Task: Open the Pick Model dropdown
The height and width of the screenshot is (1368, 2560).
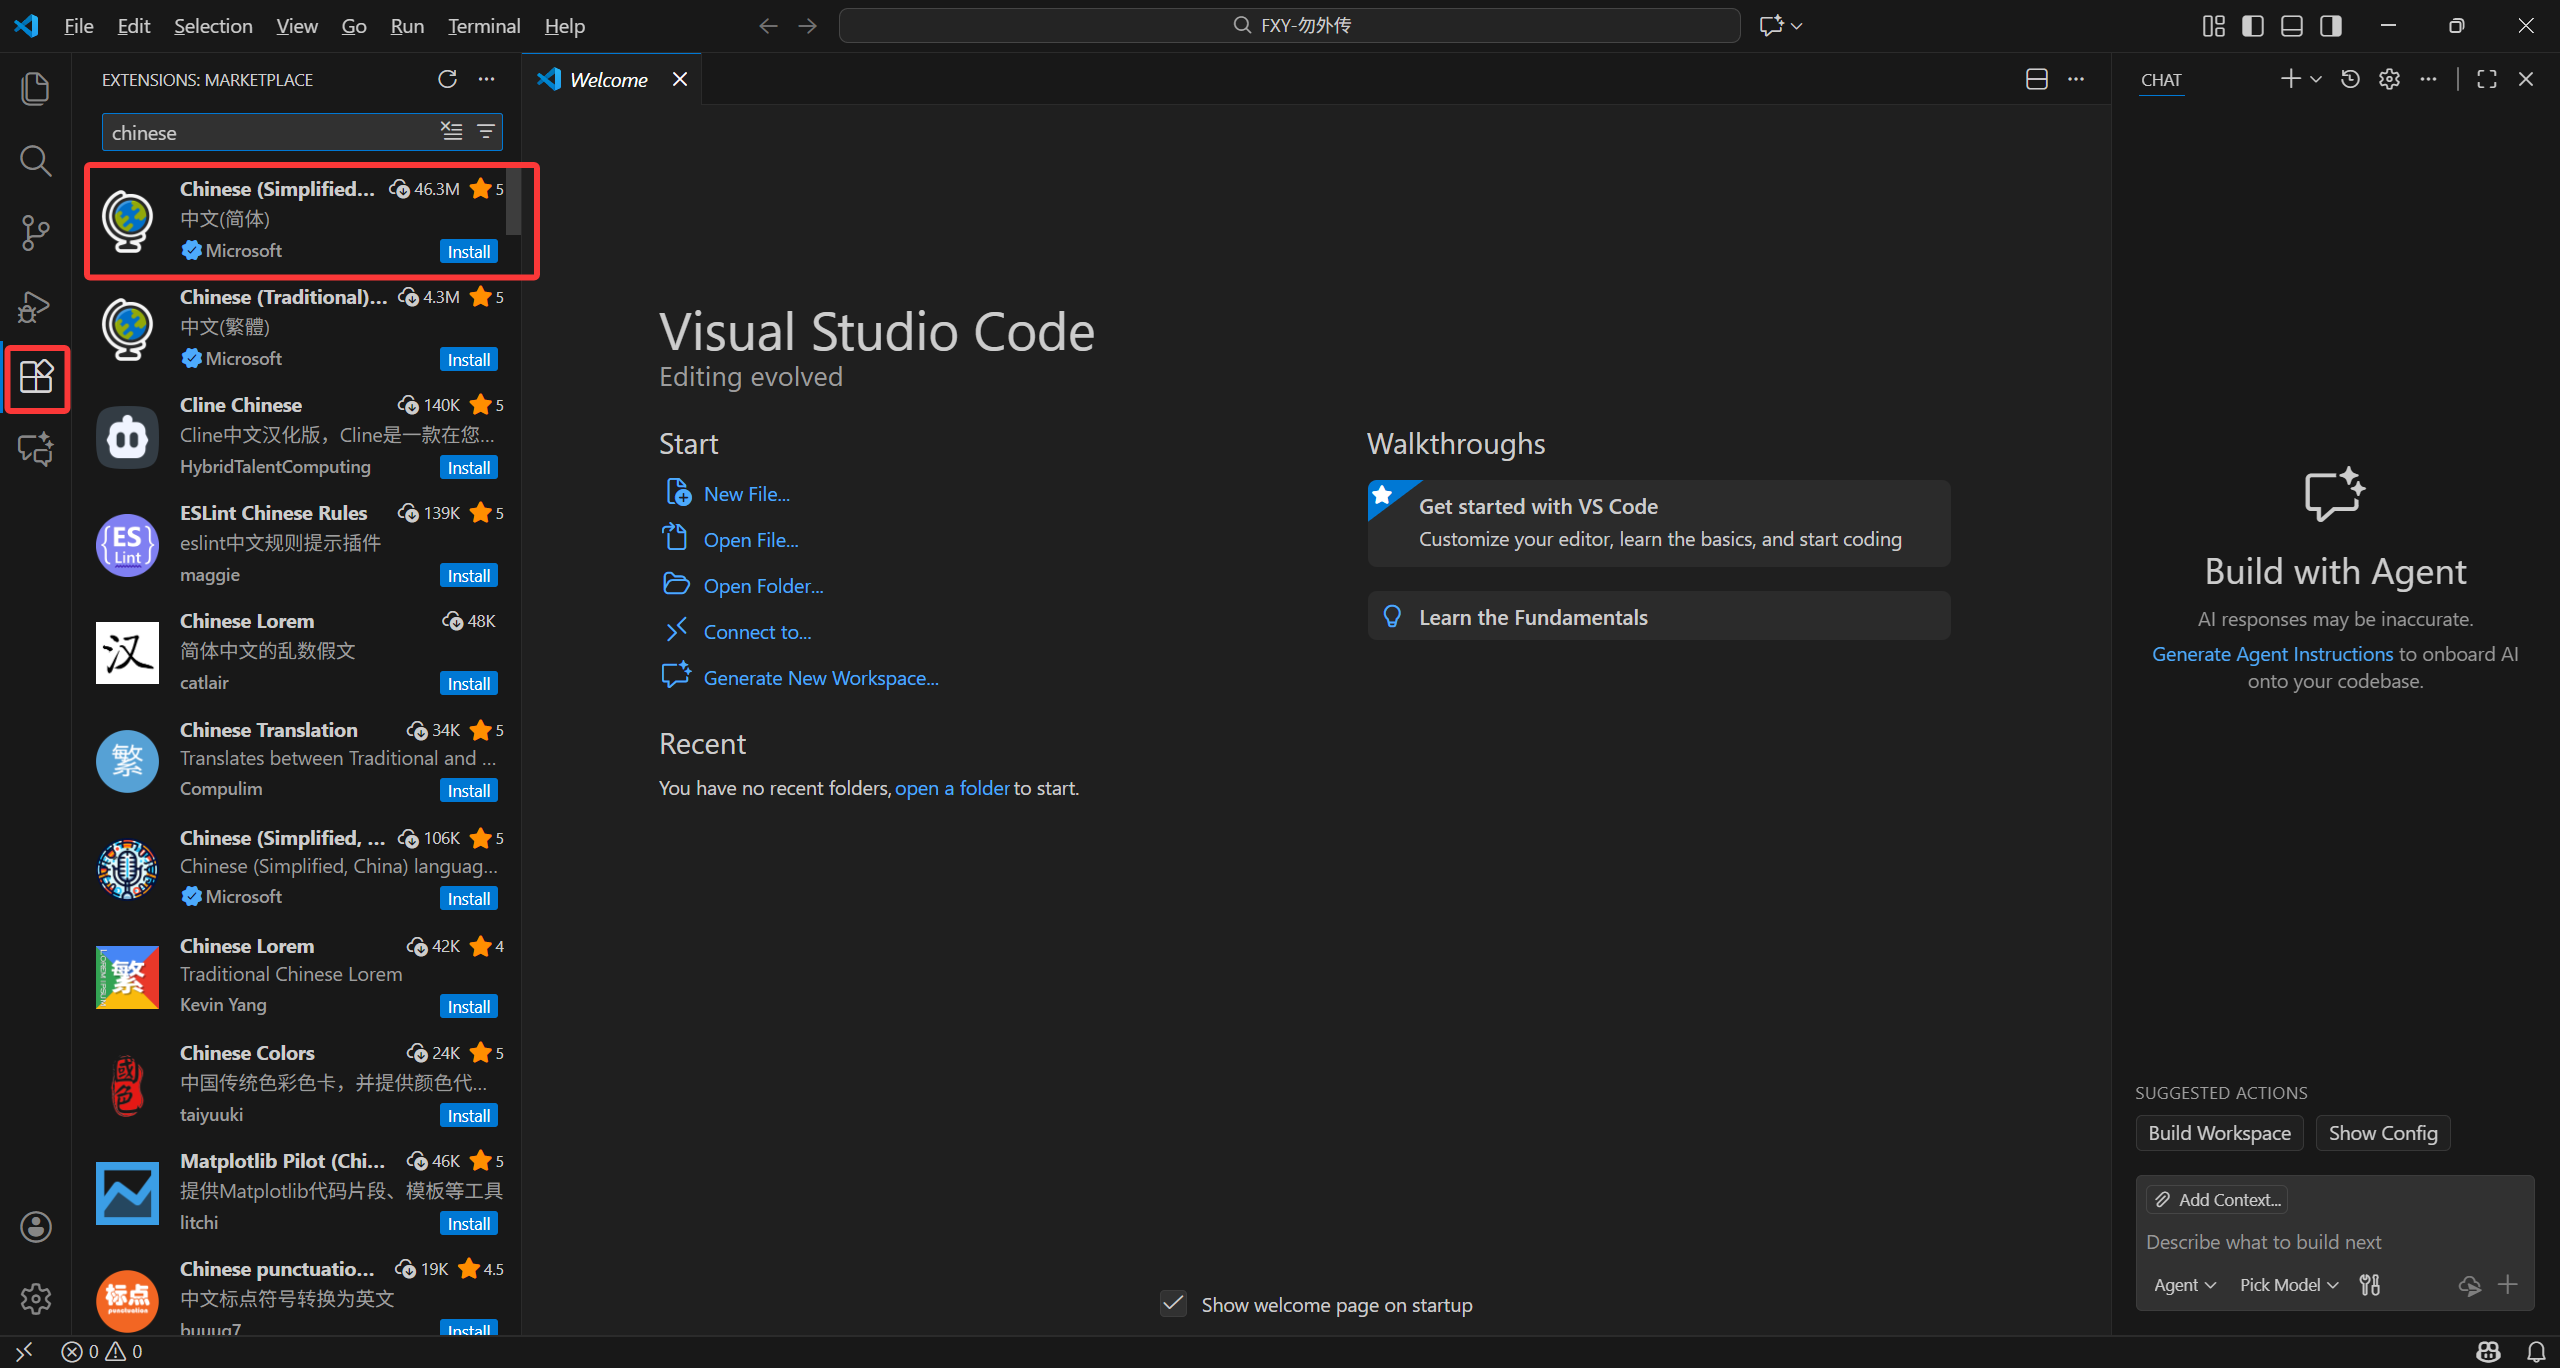Action: click(2288, 1285)
